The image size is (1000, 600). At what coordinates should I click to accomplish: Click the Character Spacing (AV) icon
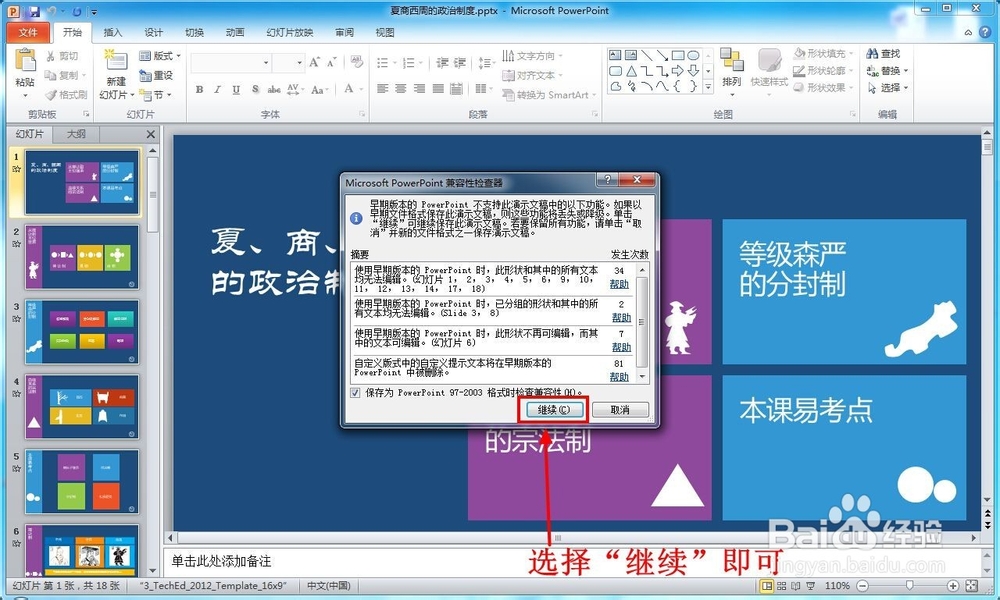click(293, 89)
